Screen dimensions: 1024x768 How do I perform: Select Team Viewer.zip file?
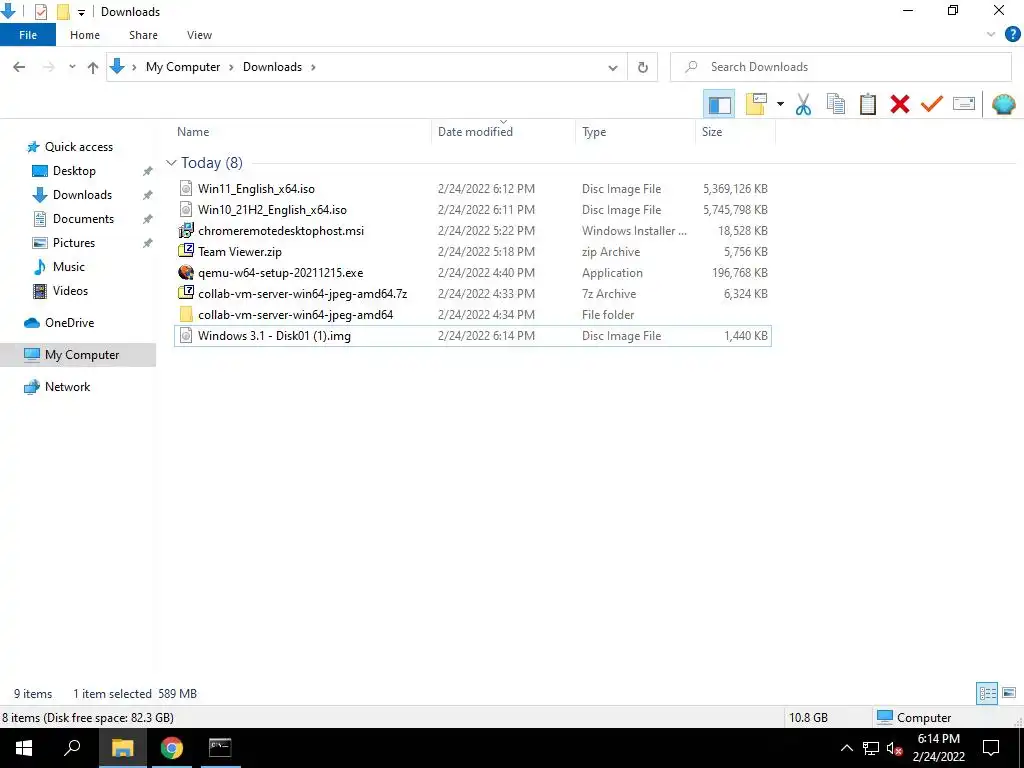[473, 251]
